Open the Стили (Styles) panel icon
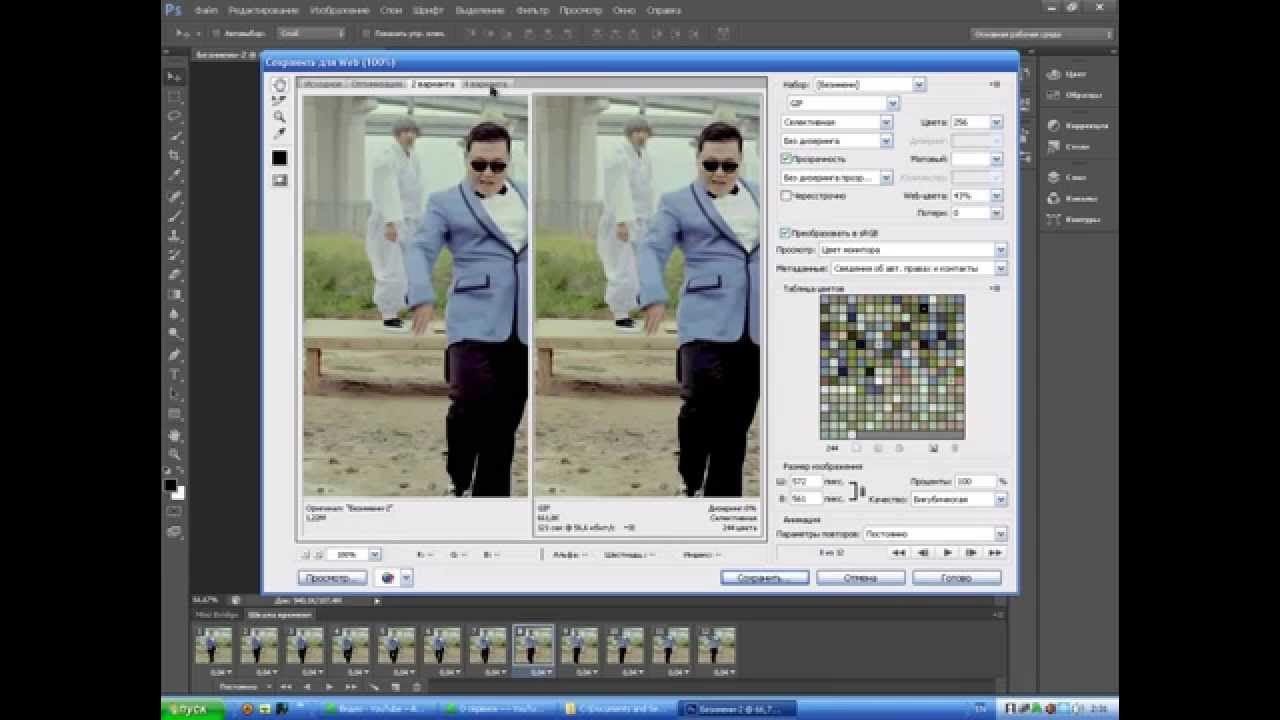This screenshot has height=720, width=1280. pyautogui.click(x=1054, y=147)
